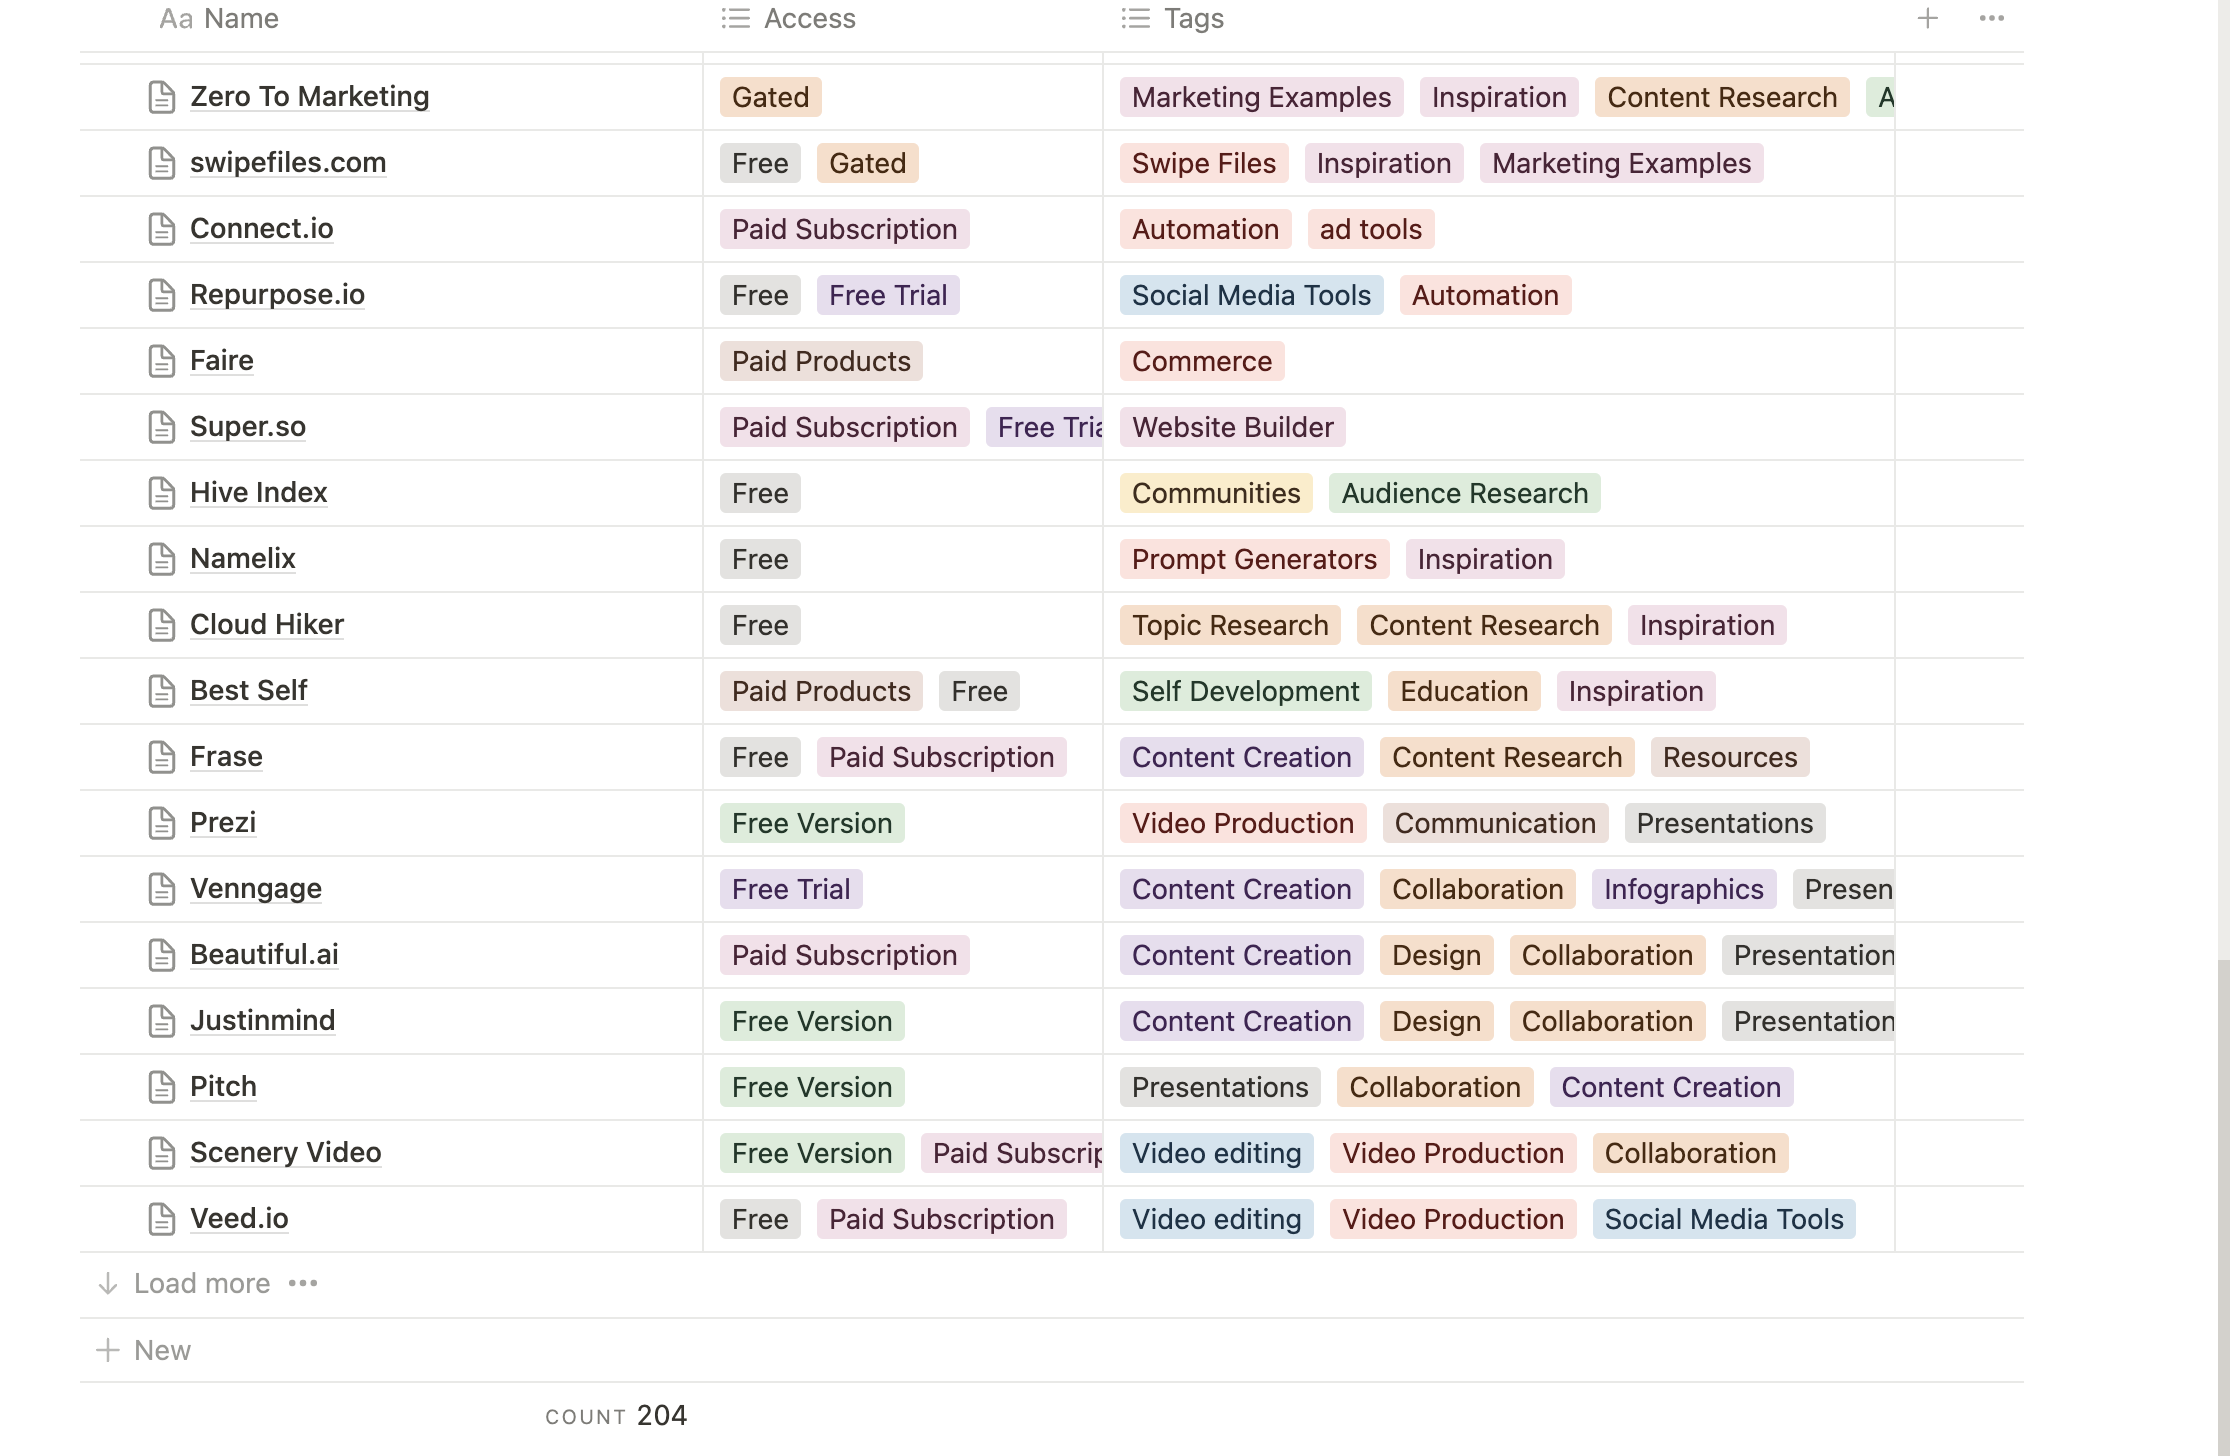
Task: Load more rows in the table
Action: click(201, 1283)
